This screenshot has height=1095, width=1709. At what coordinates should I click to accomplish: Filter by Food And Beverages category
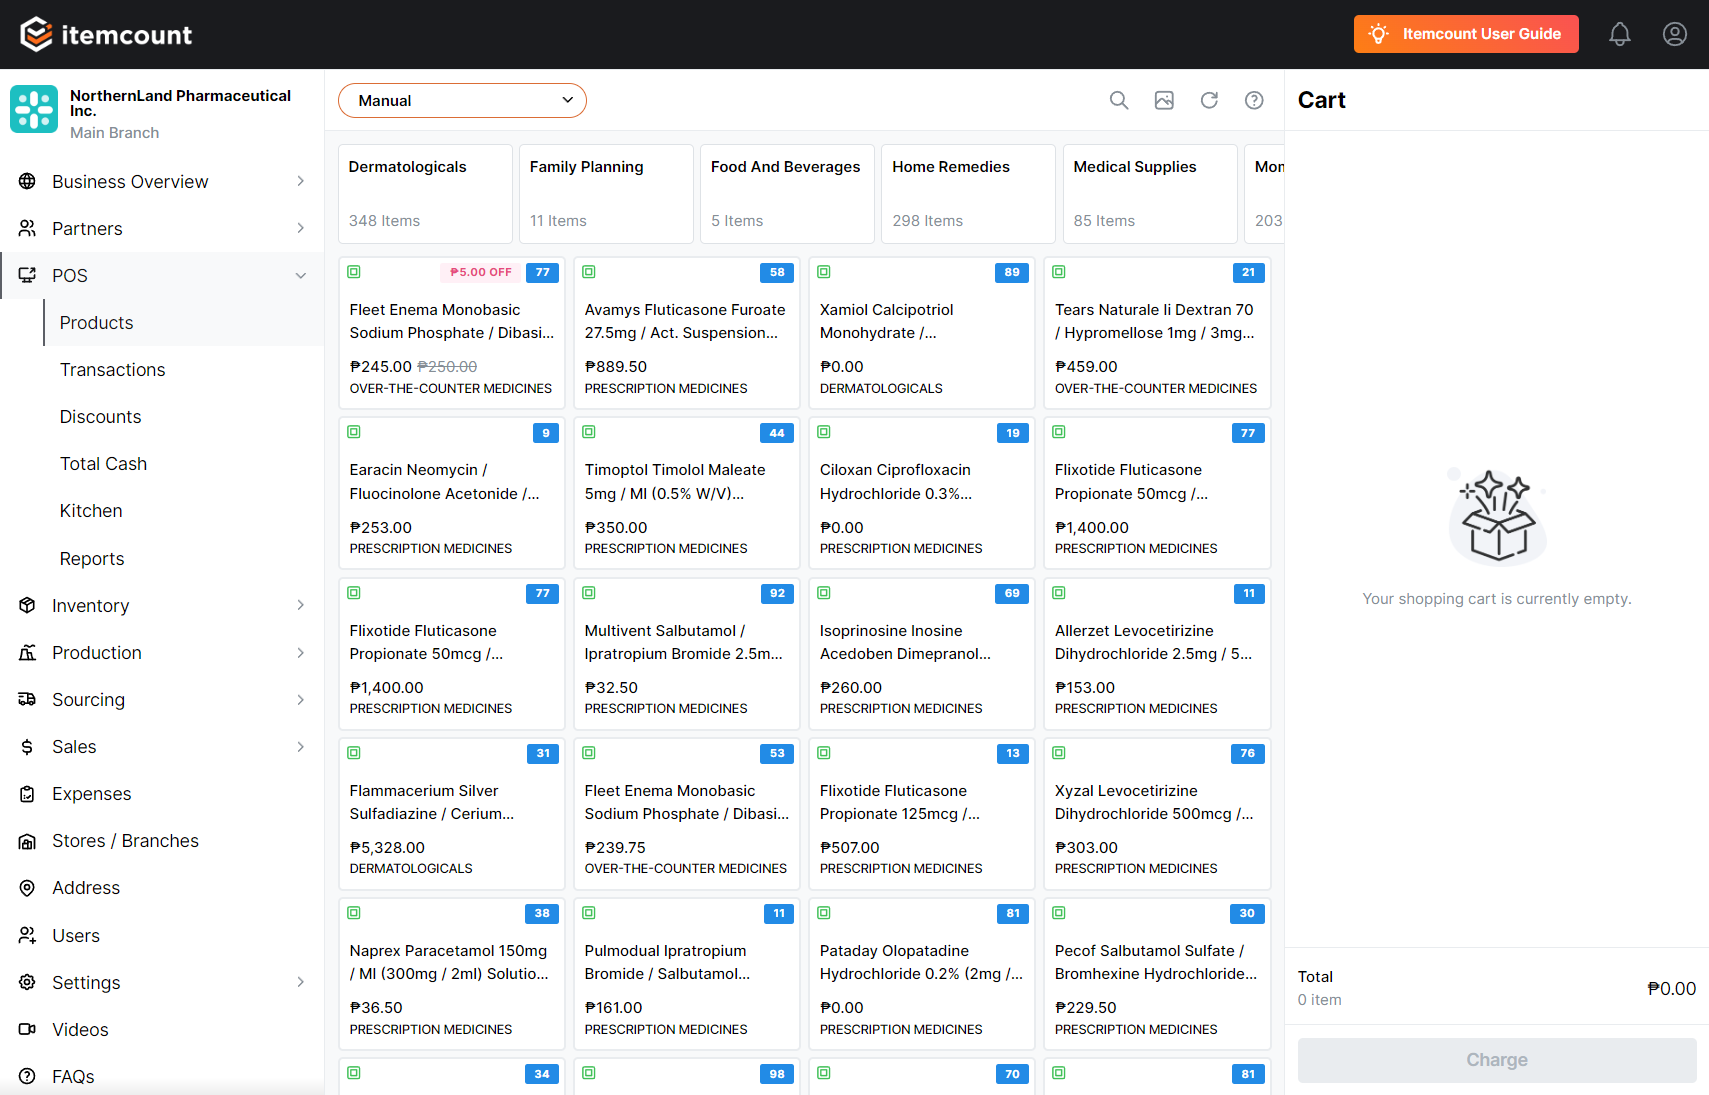787,194
